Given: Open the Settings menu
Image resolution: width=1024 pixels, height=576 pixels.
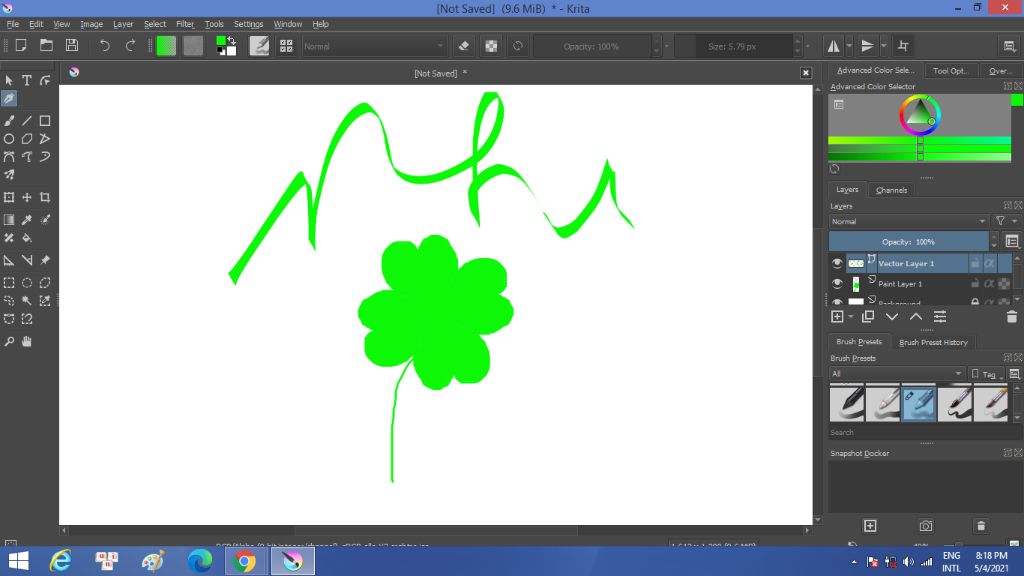Looking at the screenshot, I should click(x=248, y=24).
